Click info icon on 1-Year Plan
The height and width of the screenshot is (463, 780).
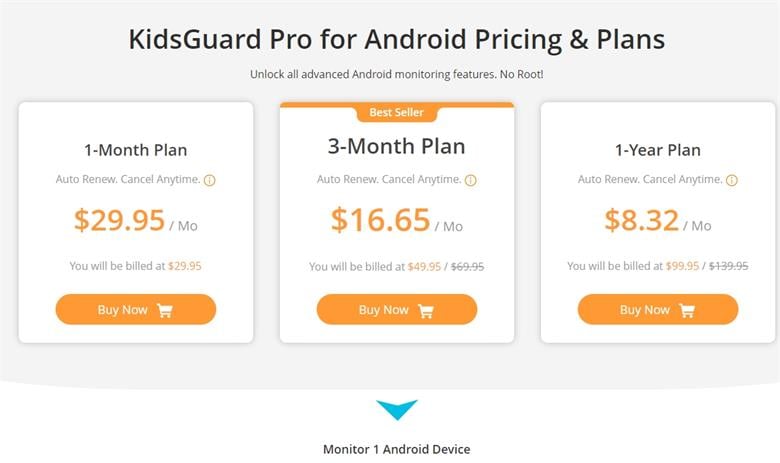[x=732, y=181]
